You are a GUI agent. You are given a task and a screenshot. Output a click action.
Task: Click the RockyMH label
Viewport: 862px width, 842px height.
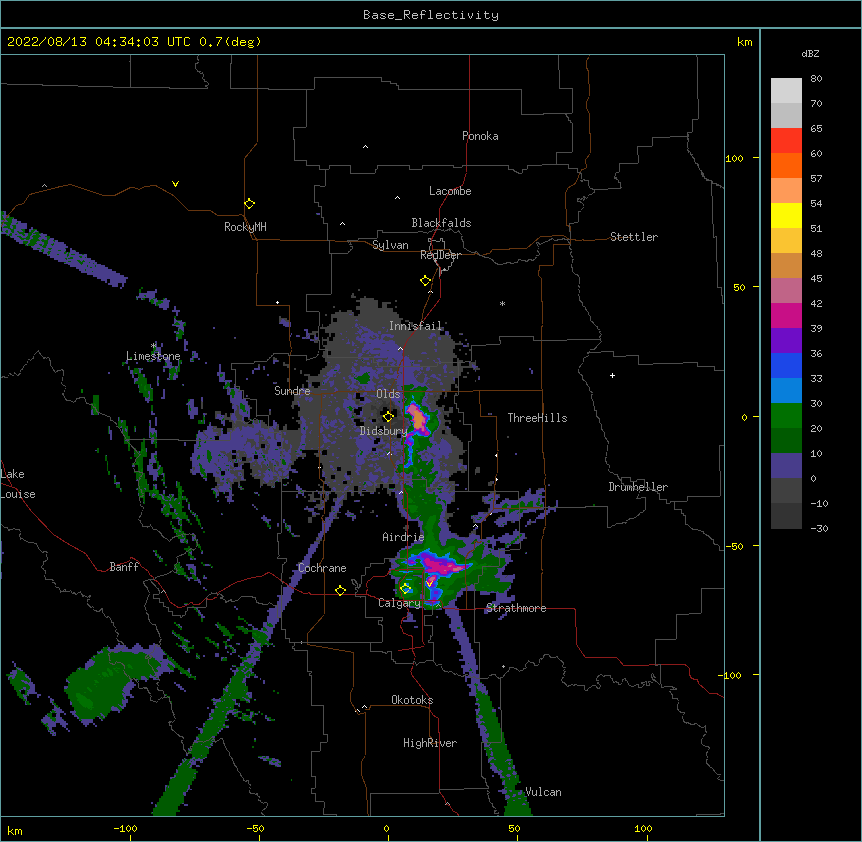pos(245,227)
